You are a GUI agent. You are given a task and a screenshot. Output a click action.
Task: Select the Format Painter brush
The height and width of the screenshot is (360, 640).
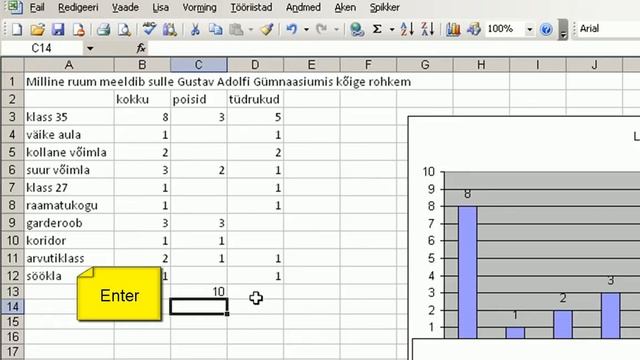[x=267, y=29]
